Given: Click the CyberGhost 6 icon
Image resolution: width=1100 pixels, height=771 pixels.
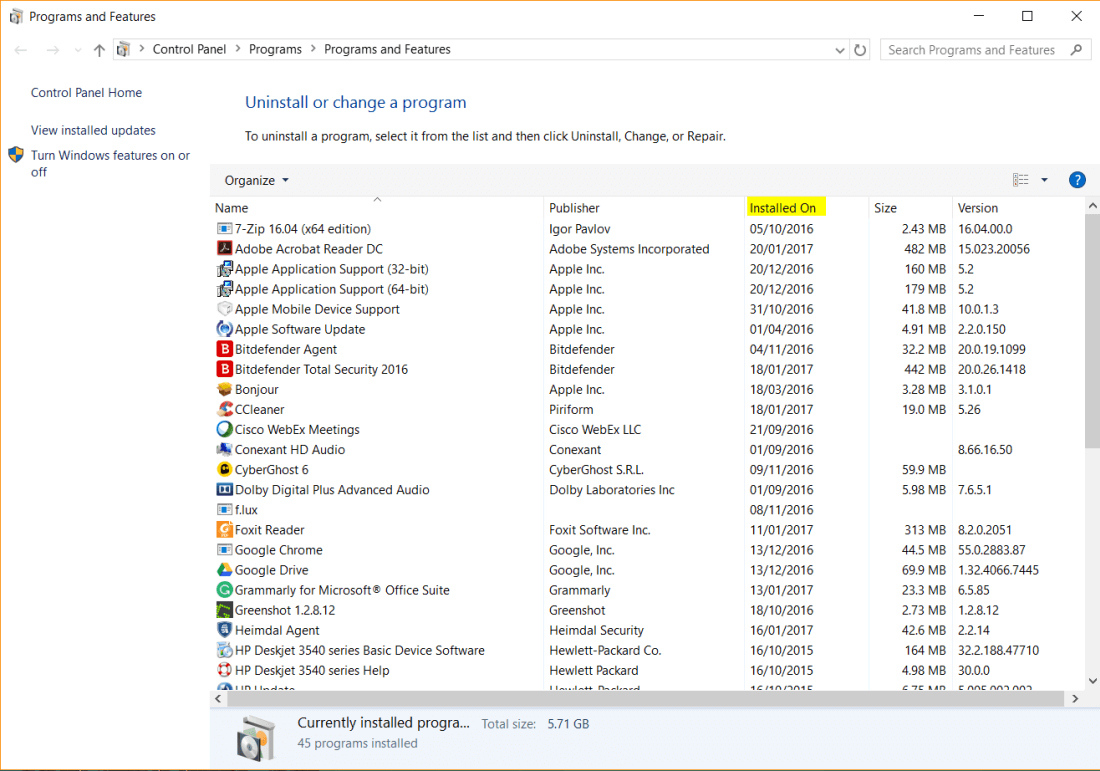Looking at the screenshot, I should [x=224, y=469].
